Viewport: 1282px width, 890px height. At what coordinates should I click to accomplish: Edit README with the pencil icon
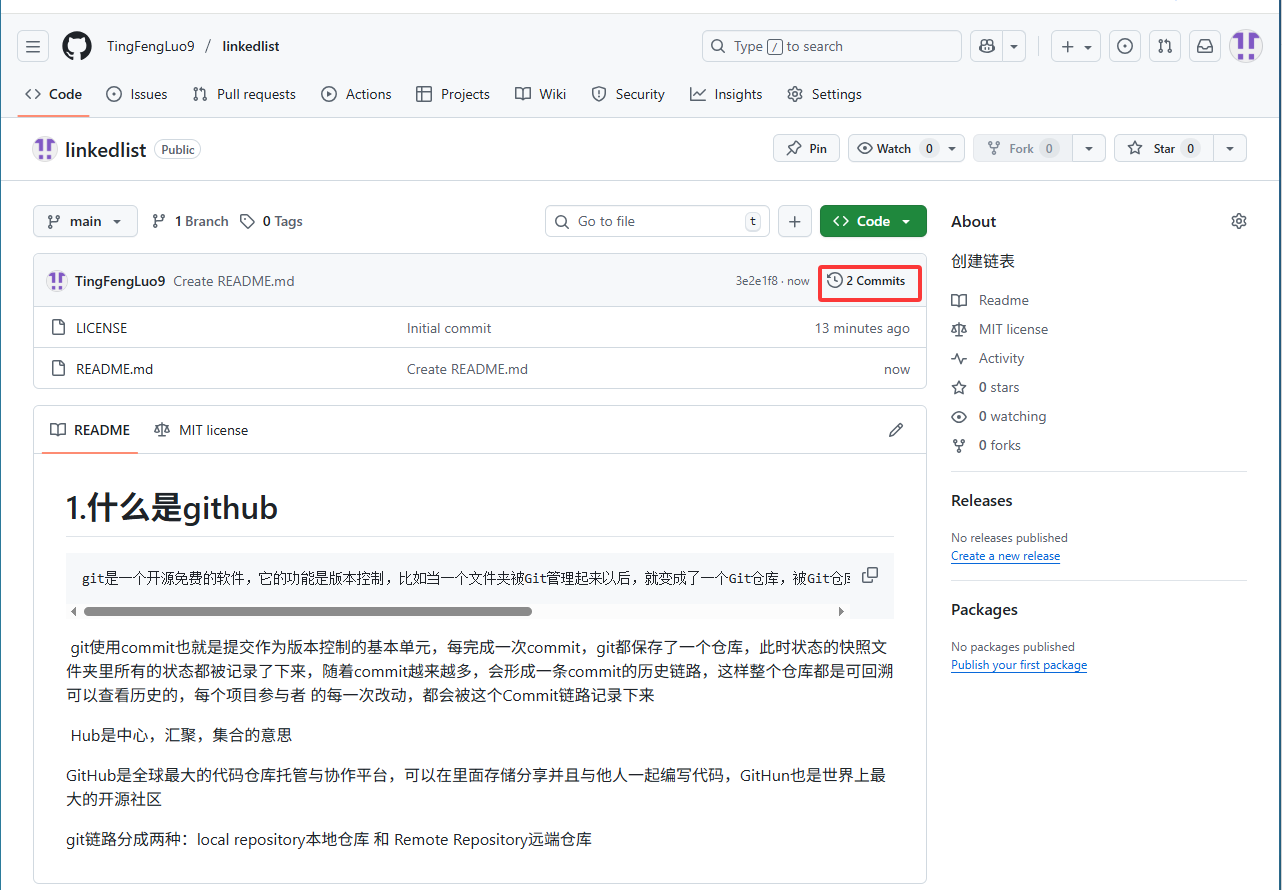[x=895, y=430]
